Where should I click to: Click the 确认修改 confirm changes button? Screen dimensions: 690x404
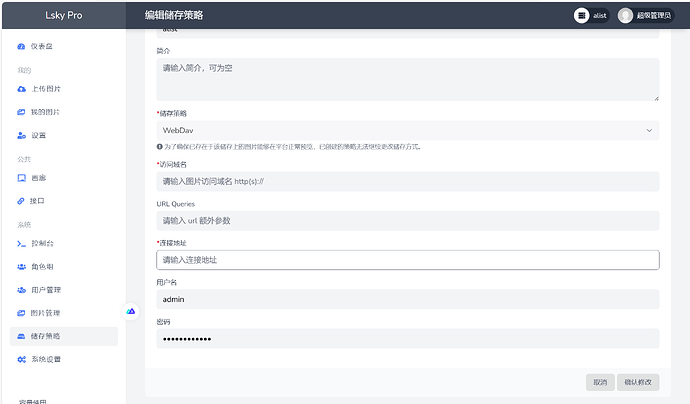(638, 382)
